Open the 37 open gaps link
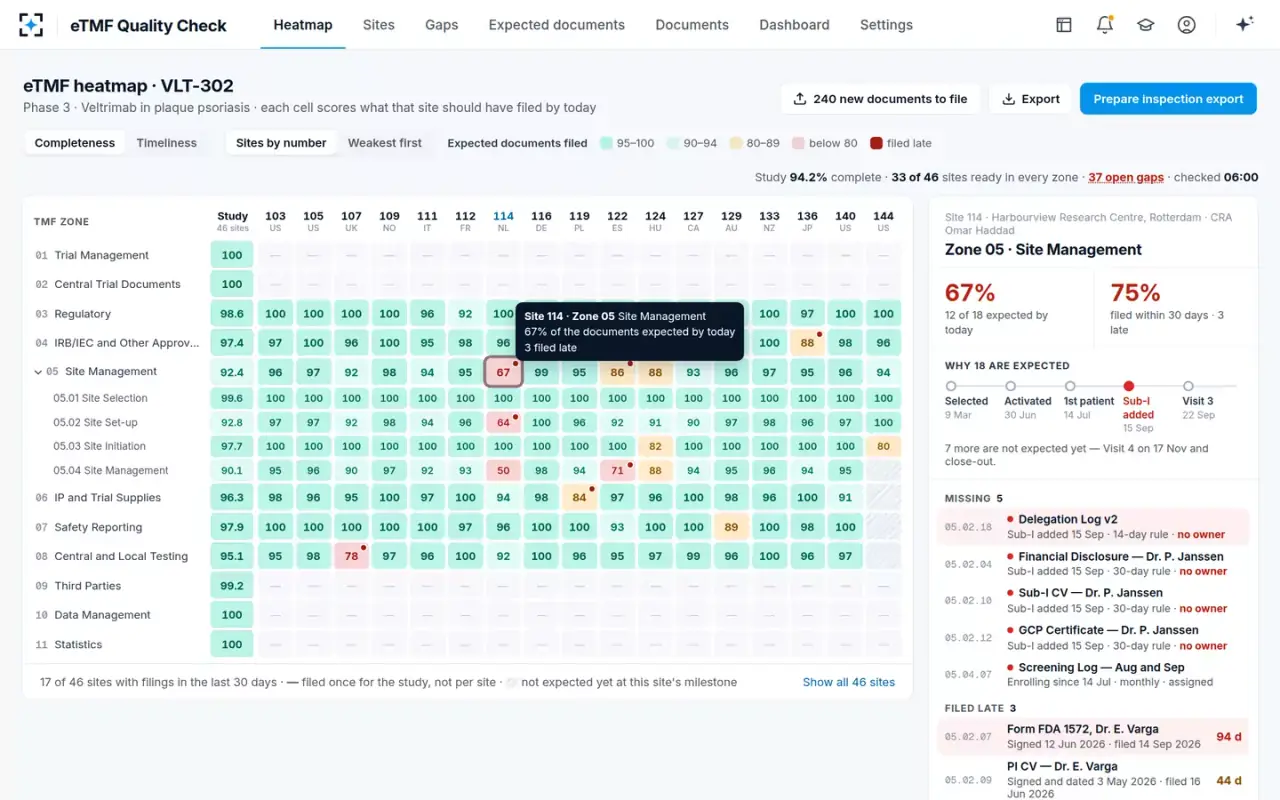The image size is (1280, 800). click(x=1126, y=177)
